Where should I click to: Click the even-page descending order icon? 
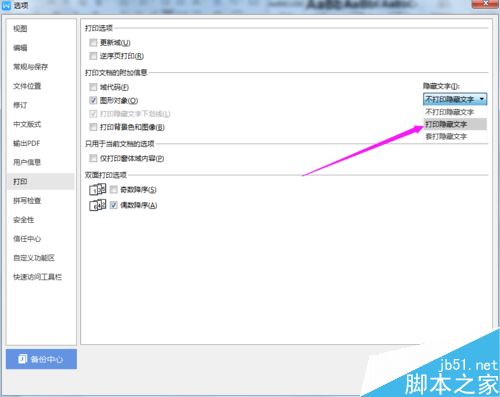click(98, 205)
